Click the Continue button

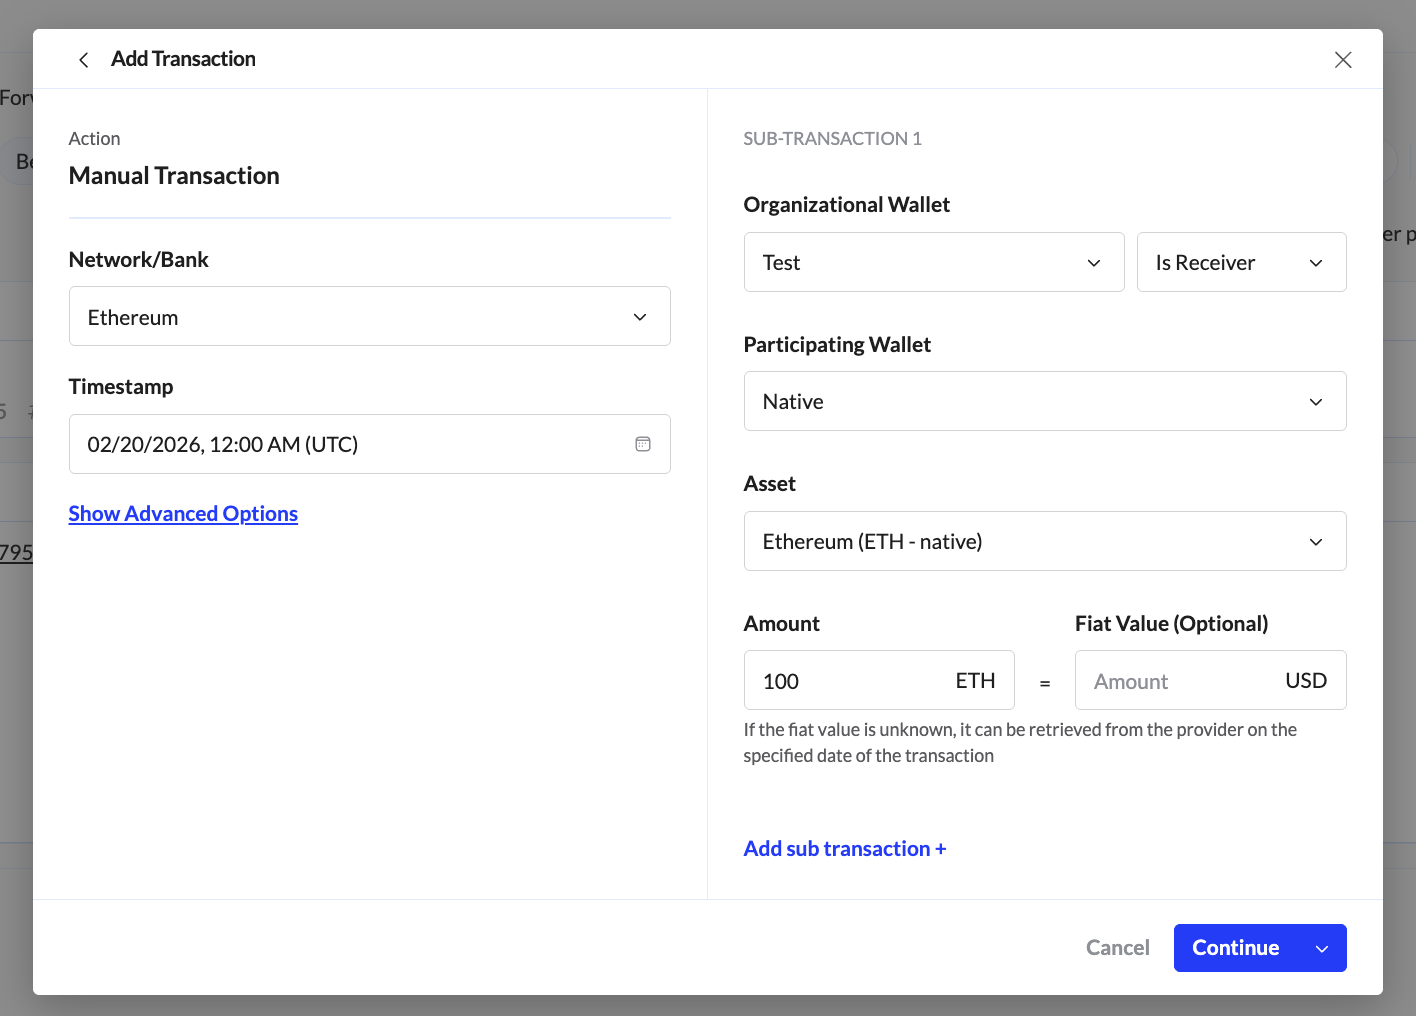click(1235, 948)
